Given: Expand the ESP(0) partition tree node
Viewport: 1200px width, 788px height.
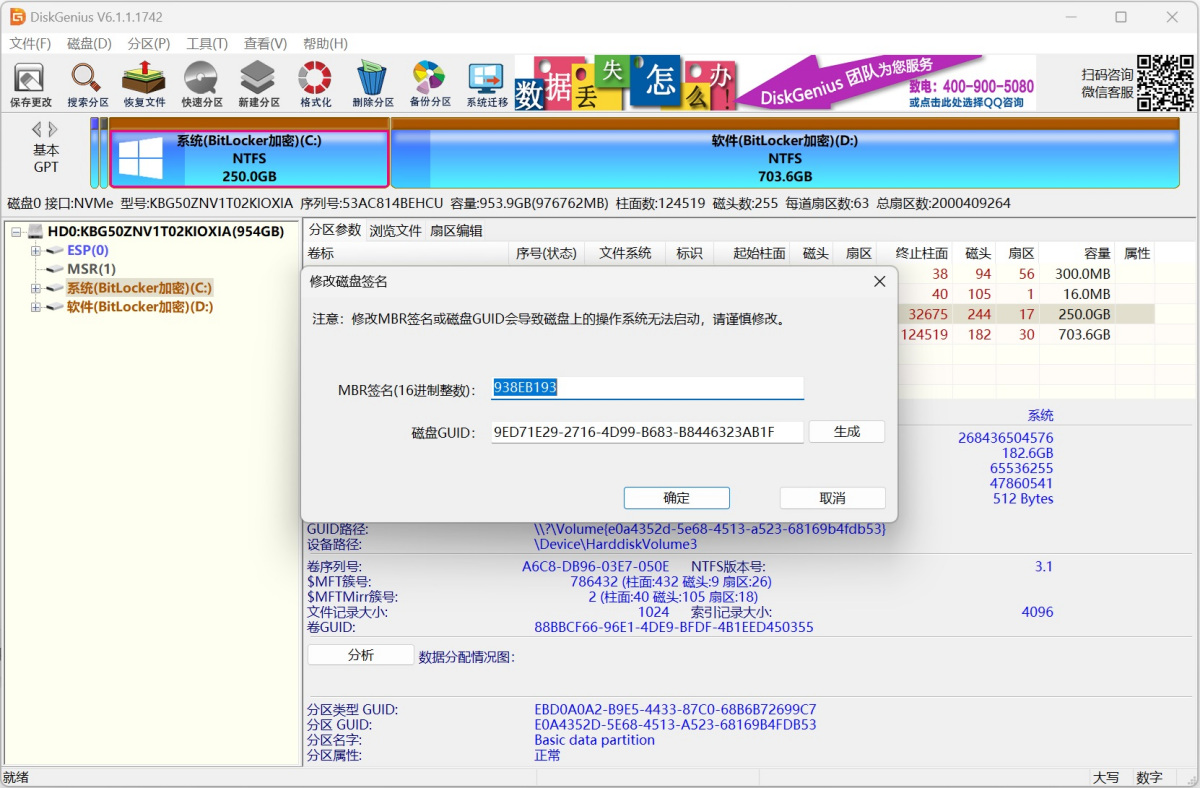Looking at the screenshot, I should [36, 251].
